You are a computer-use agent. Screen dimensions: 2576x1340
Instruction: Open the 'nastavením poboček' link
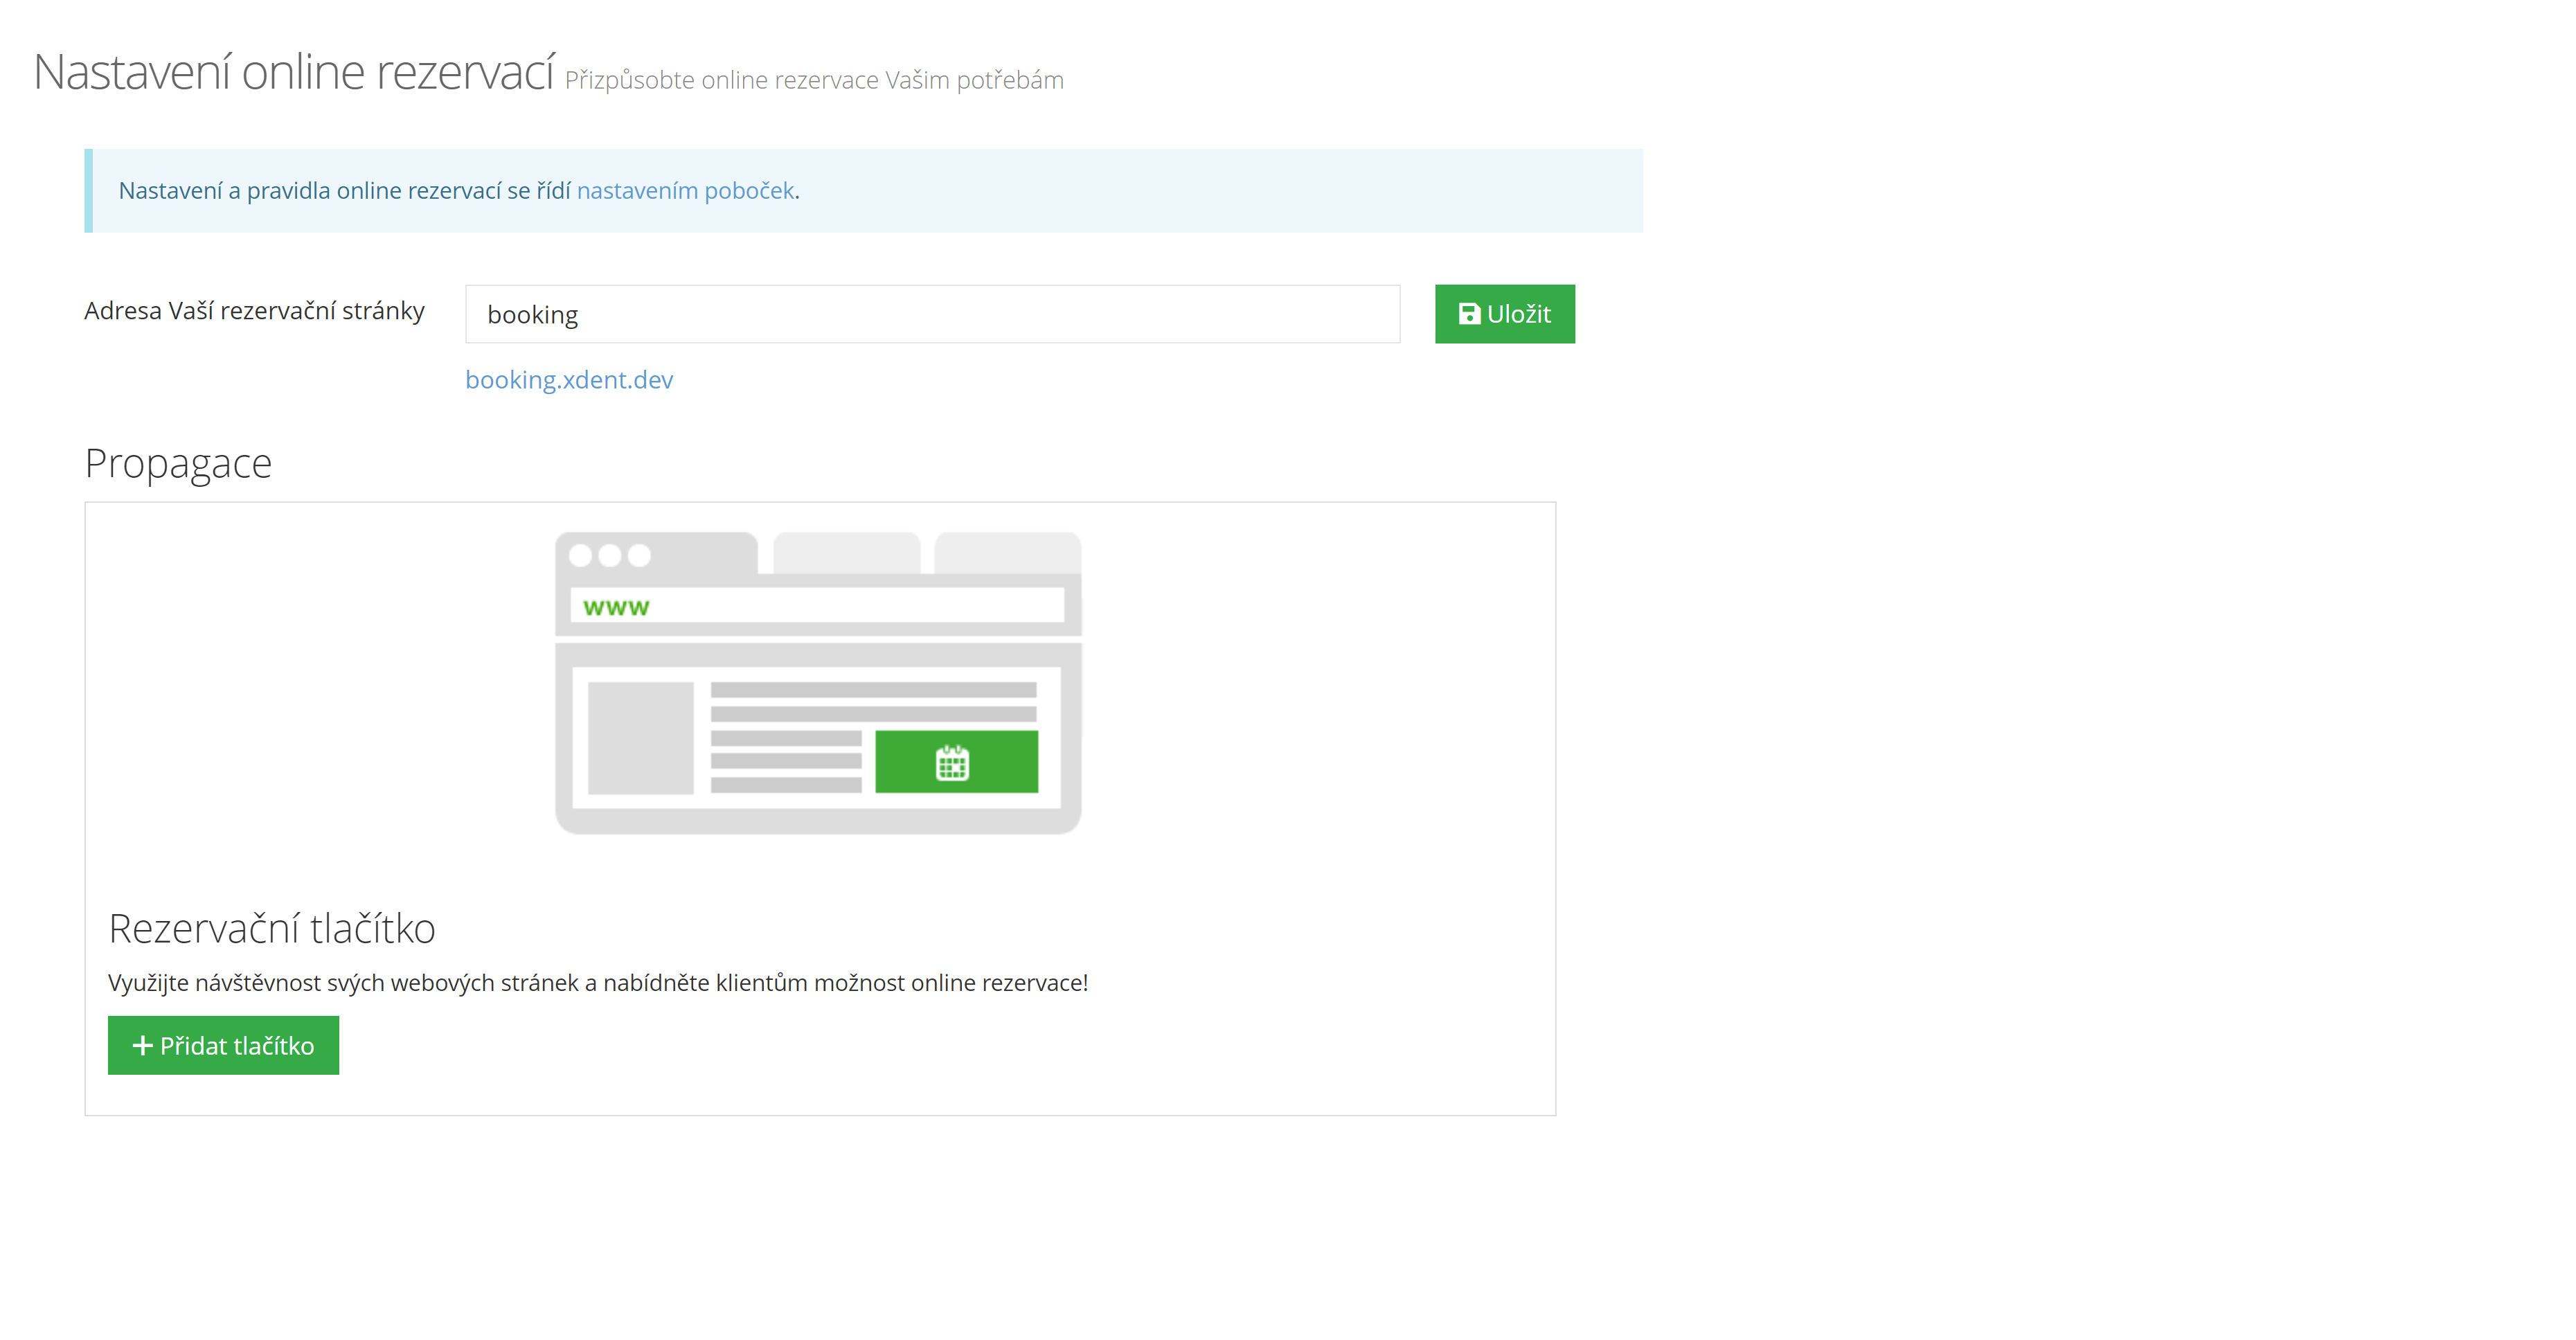tap(685, 190)
